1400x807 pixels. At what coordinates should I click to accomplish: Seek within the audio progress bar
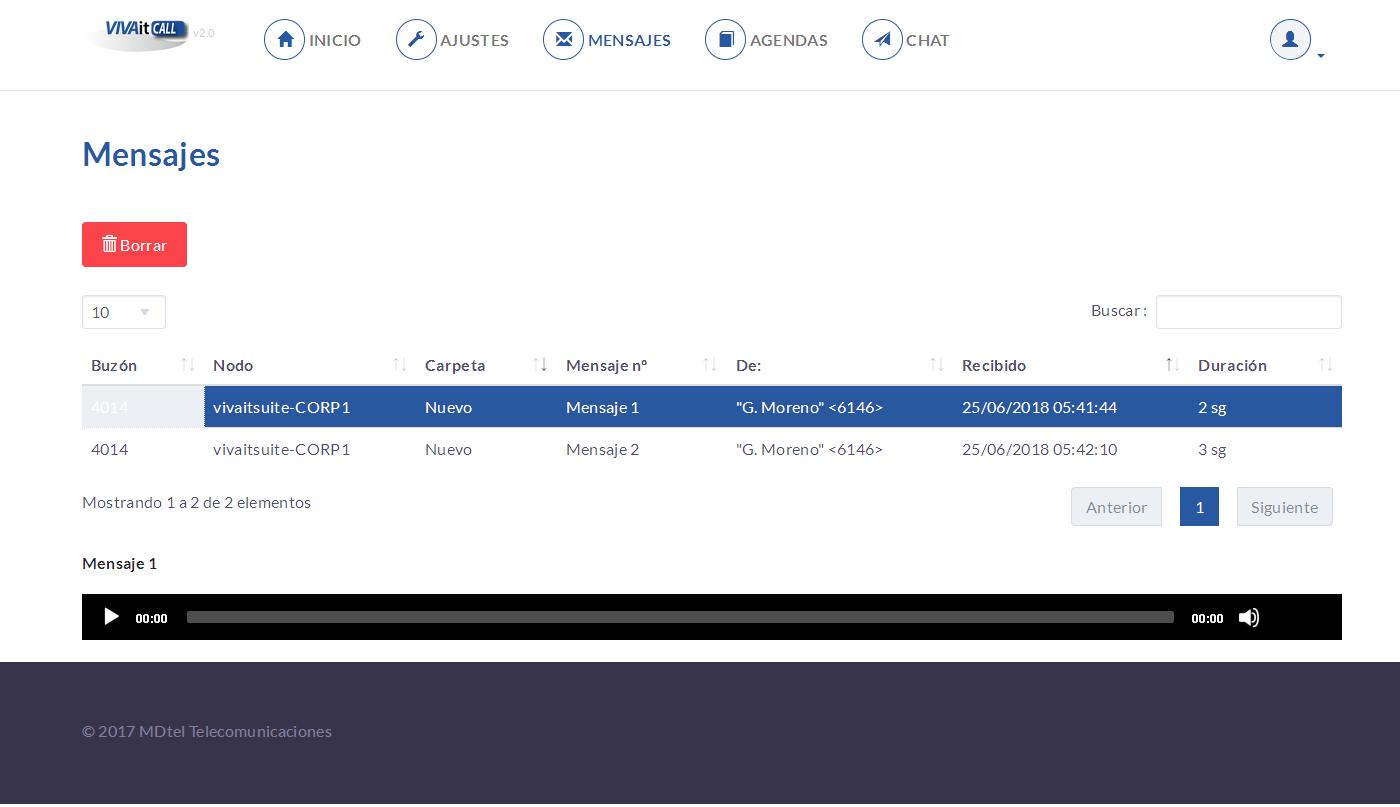[680, 617]
